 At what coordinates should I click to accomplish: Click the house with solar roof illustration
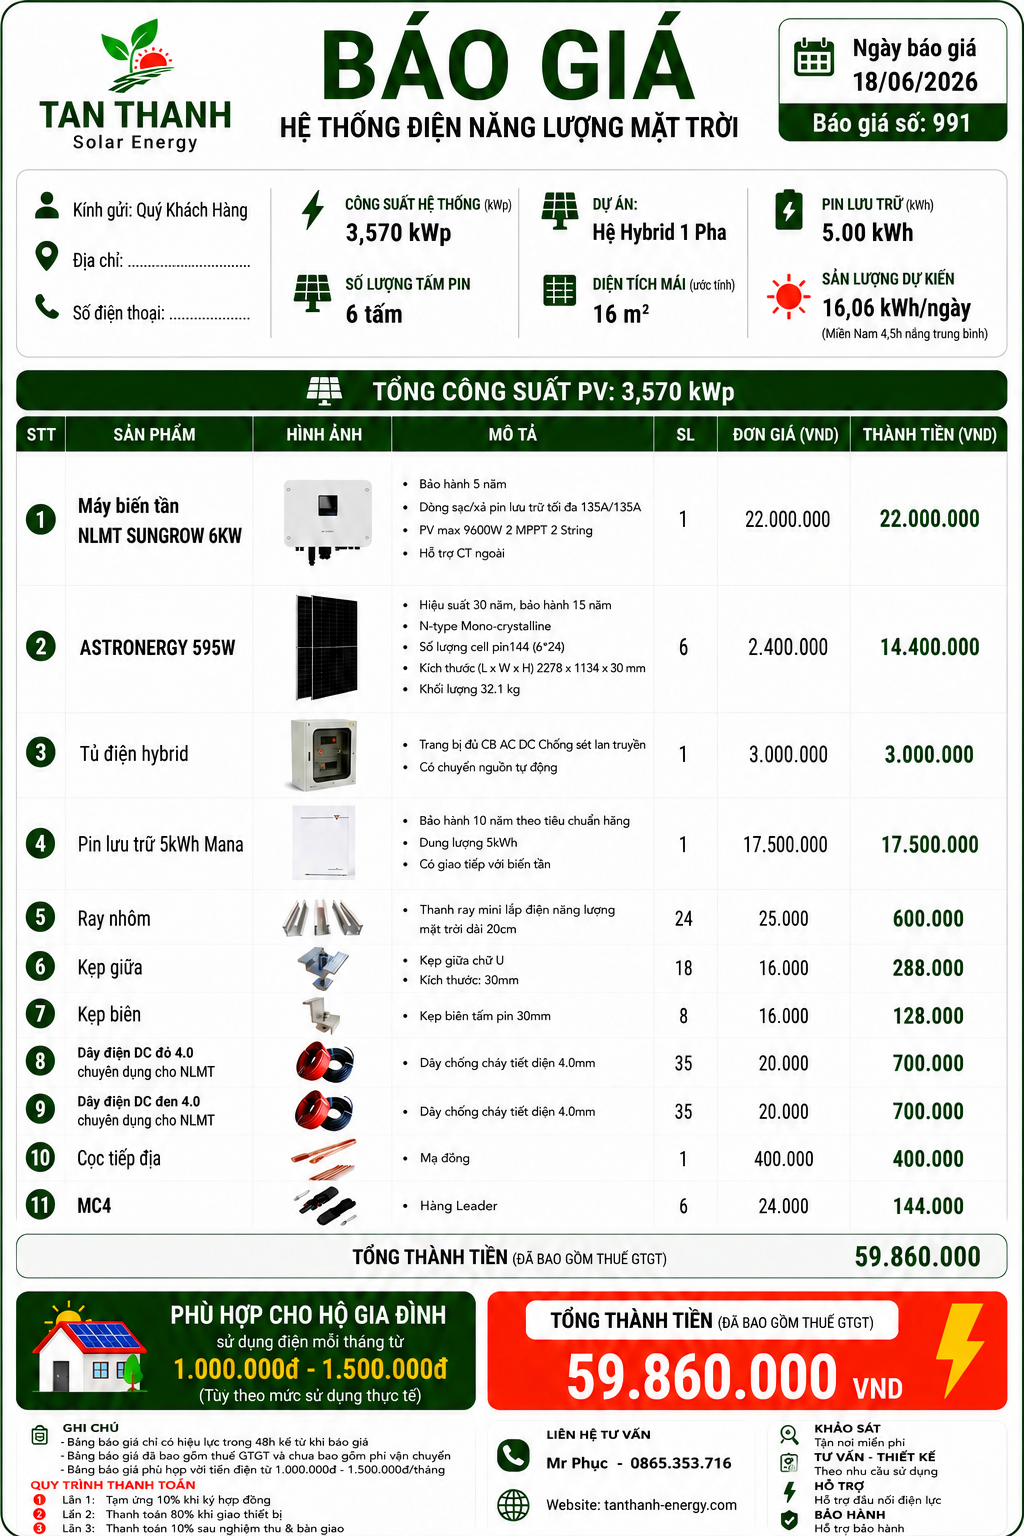click(90, 1347)
